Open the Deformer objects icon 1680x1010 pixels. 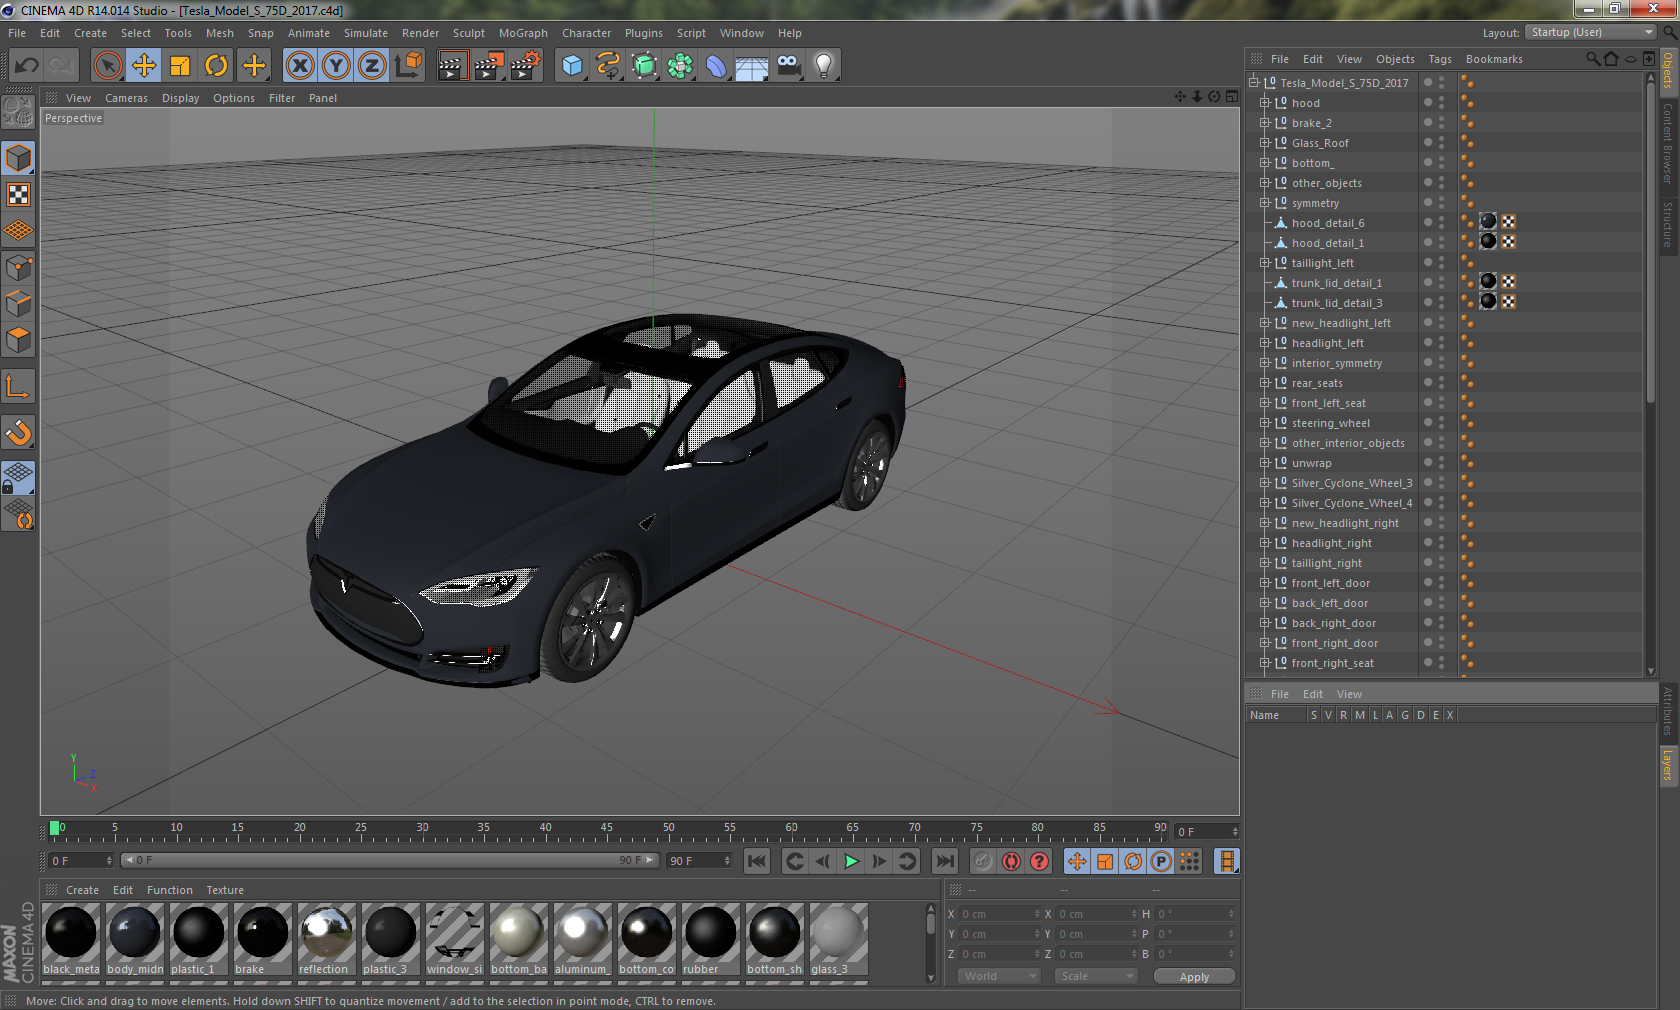pyautogui.click(x=716, y=66)
